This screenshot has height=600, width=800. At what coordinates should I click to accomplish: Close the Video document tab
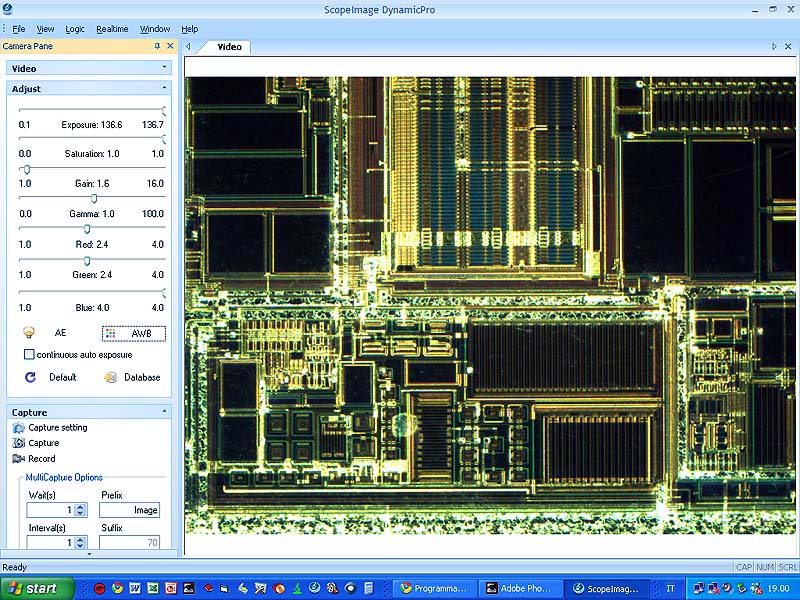pyautogui.click(x=788, y=46)
